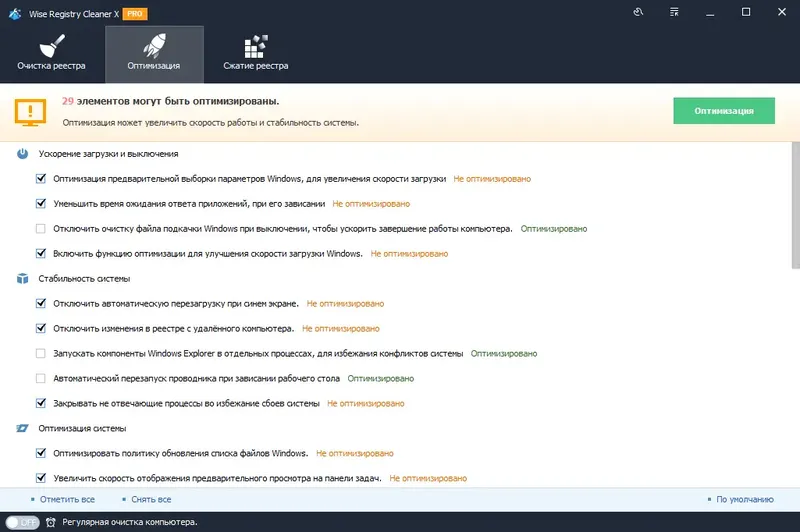Image resolution: width=800 pixels, height=532 pixels.
Task: Close the Wise Registry Cleaner window
Action: tap(781, 12)
